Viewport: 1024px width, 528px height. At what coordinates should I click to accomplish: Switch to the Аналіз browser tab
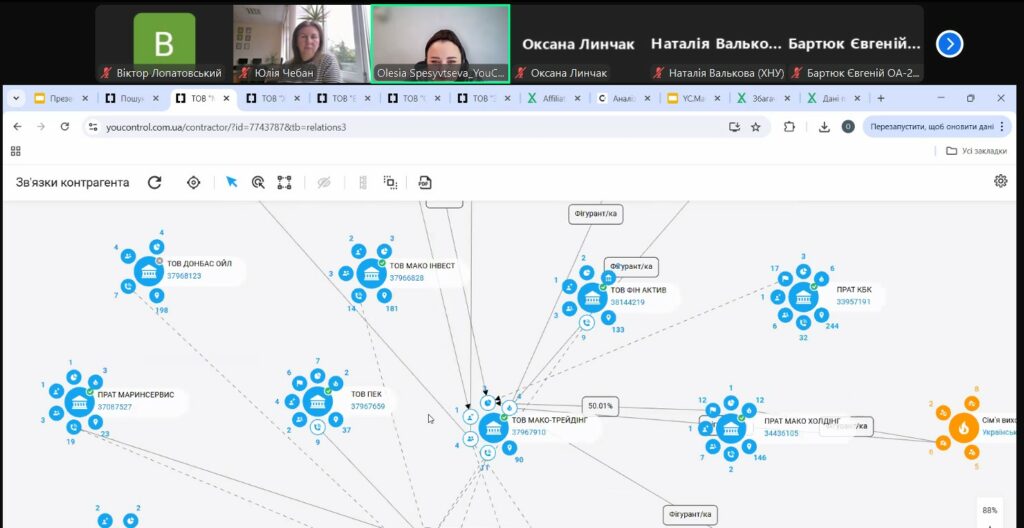point(625,99)
